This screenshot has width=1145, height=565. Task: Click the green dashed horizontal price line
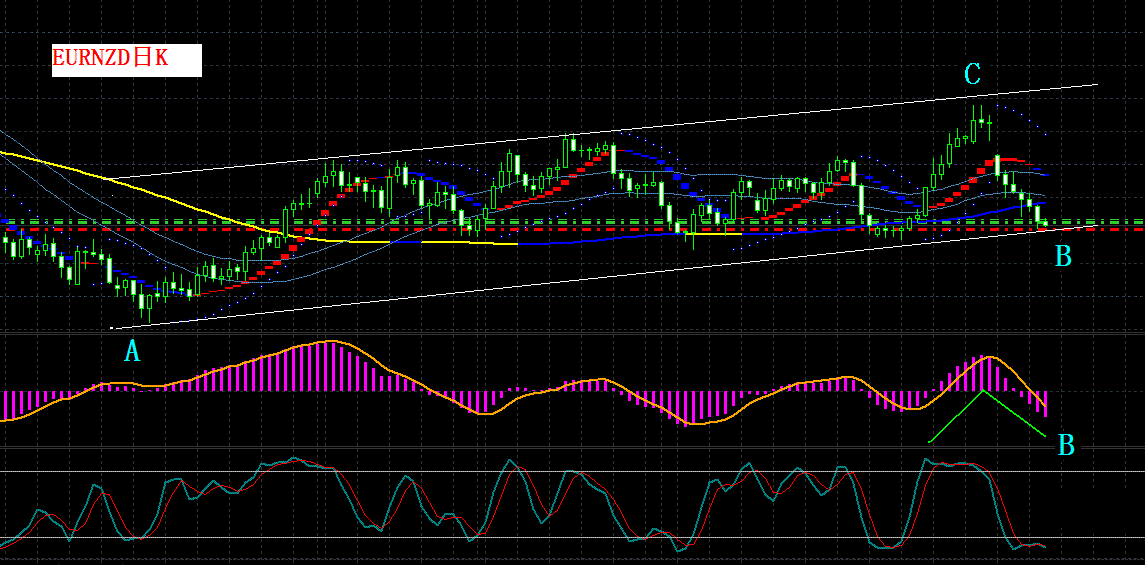pos(572,221)
